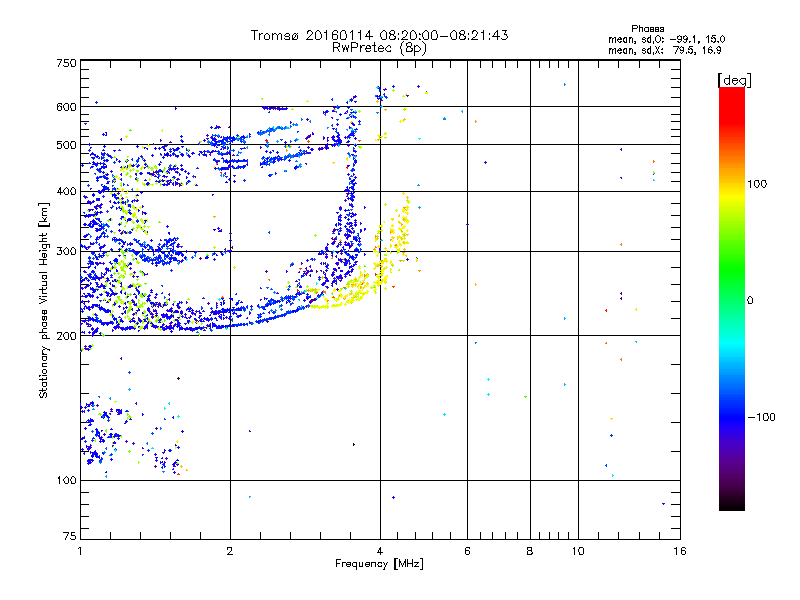Click the x-axis '10' tick label
Image resolution: width=800 pixels, height=600 pixels.
(578, 551)
